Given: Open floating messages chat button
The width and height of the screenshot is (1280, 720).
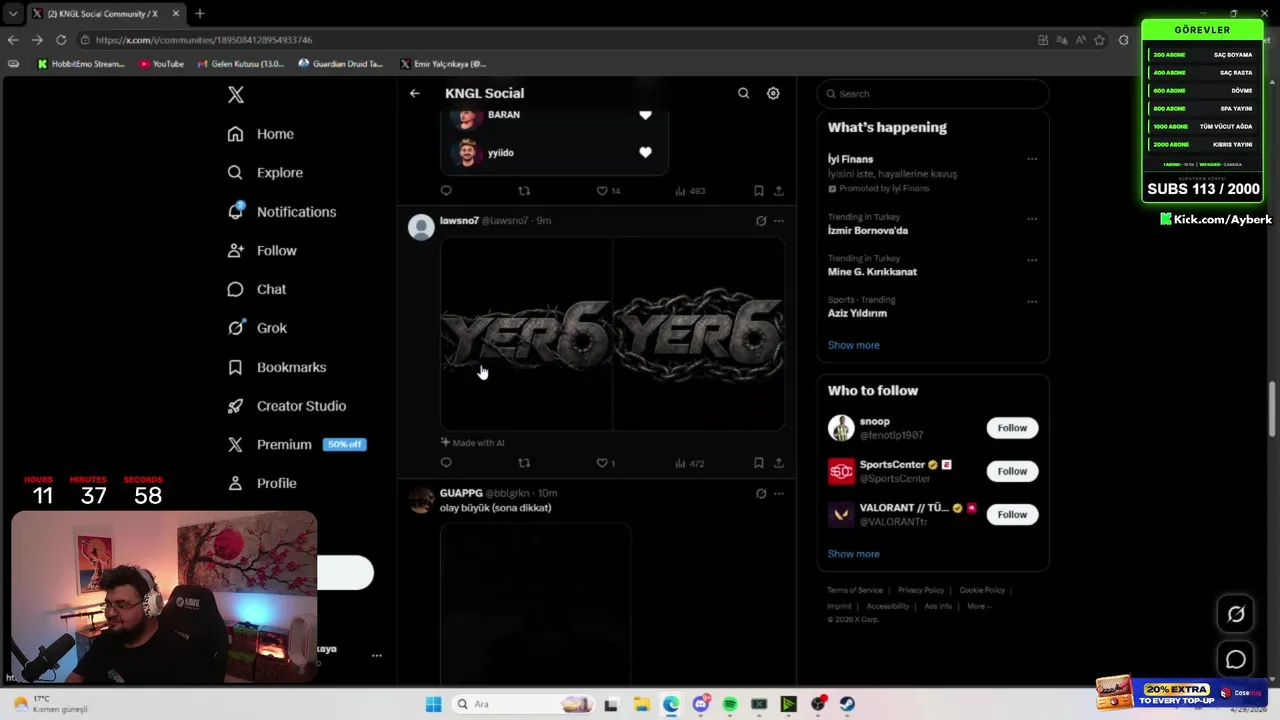Looking at the screenshot, I should [x=1236, y=659].
